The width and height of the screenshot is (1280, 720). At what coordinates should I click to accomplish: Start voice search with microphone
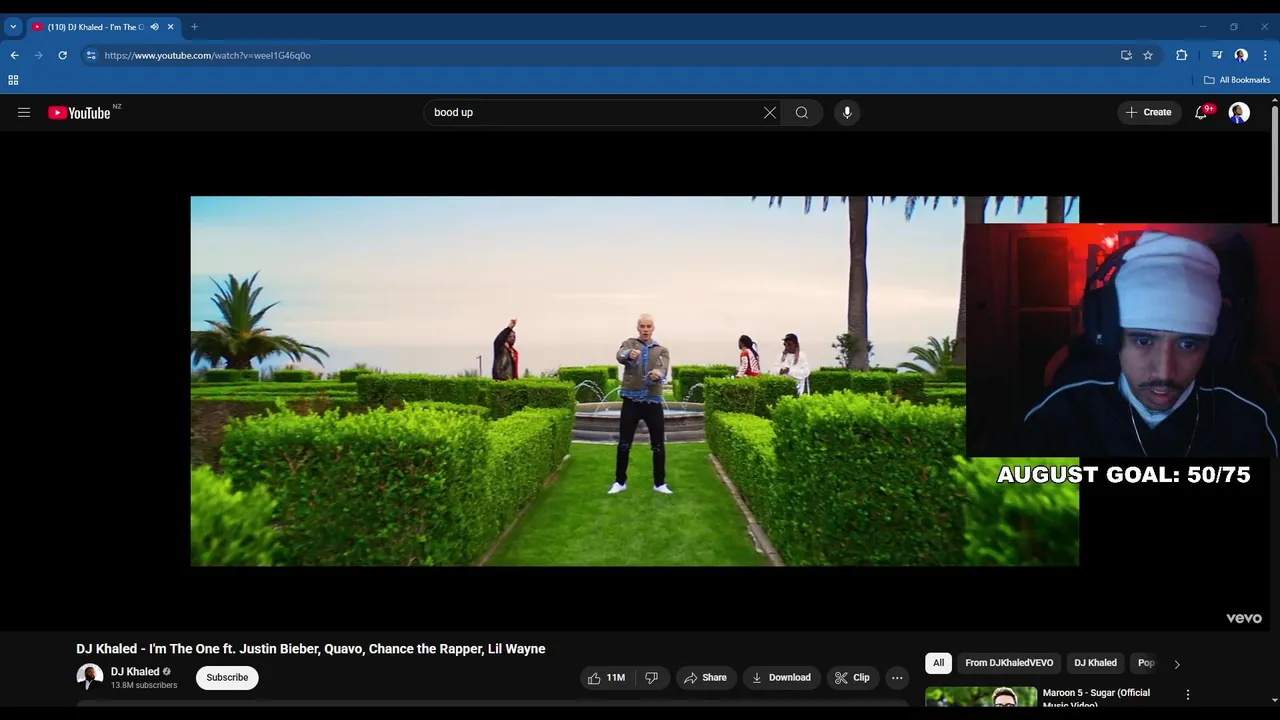pos(847,113)
